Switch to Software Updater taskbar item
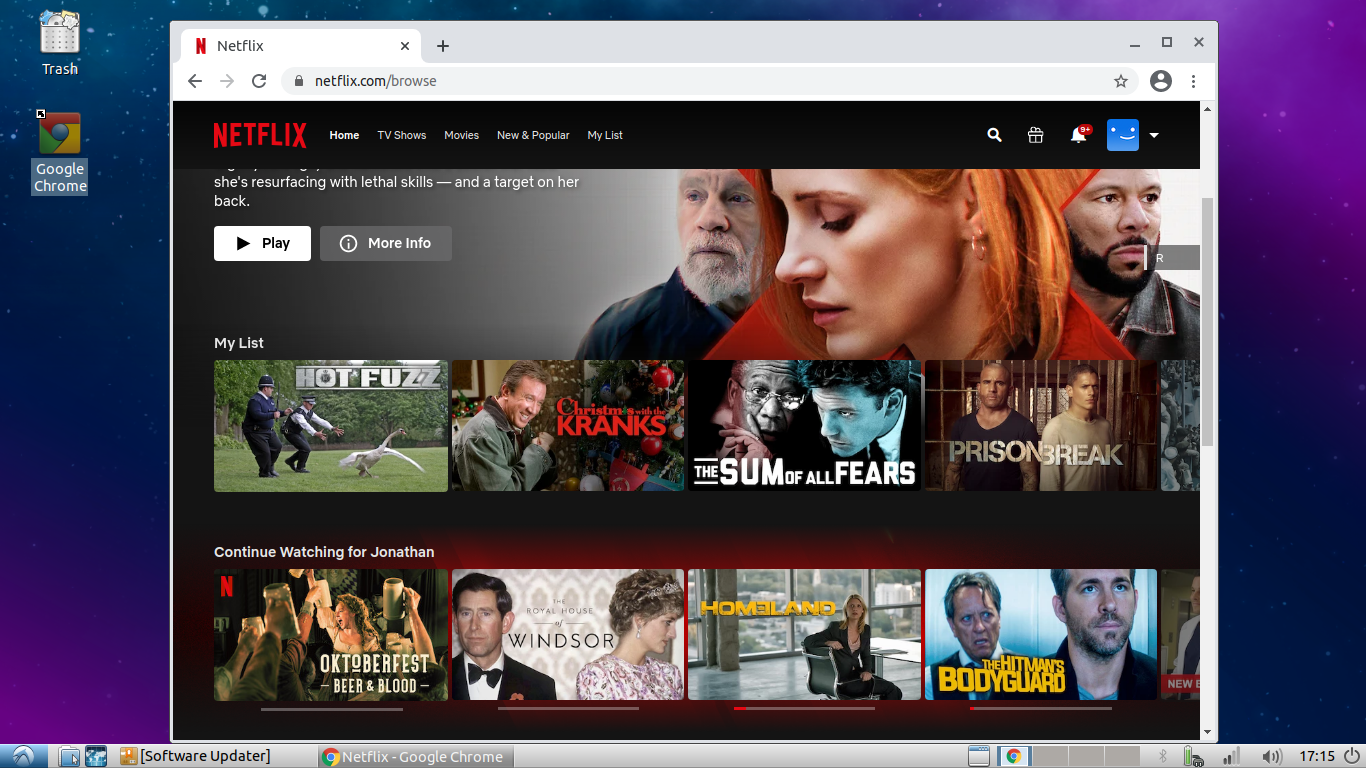 point(196,756)
